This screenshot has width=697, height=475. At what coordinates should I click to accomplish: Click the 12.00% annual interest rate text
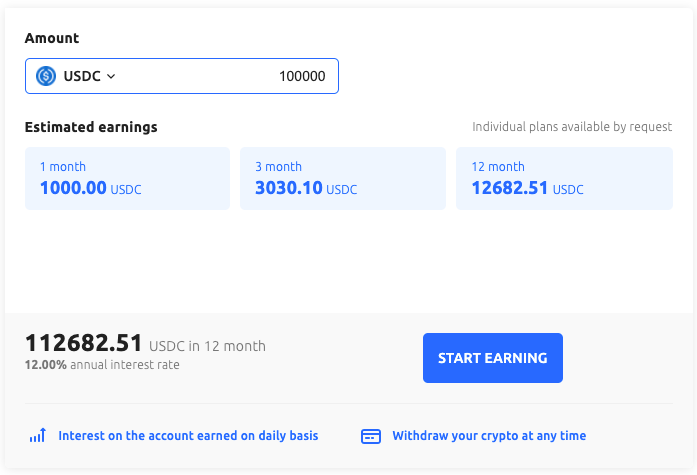pyautogui.click(x=102, y=365)
